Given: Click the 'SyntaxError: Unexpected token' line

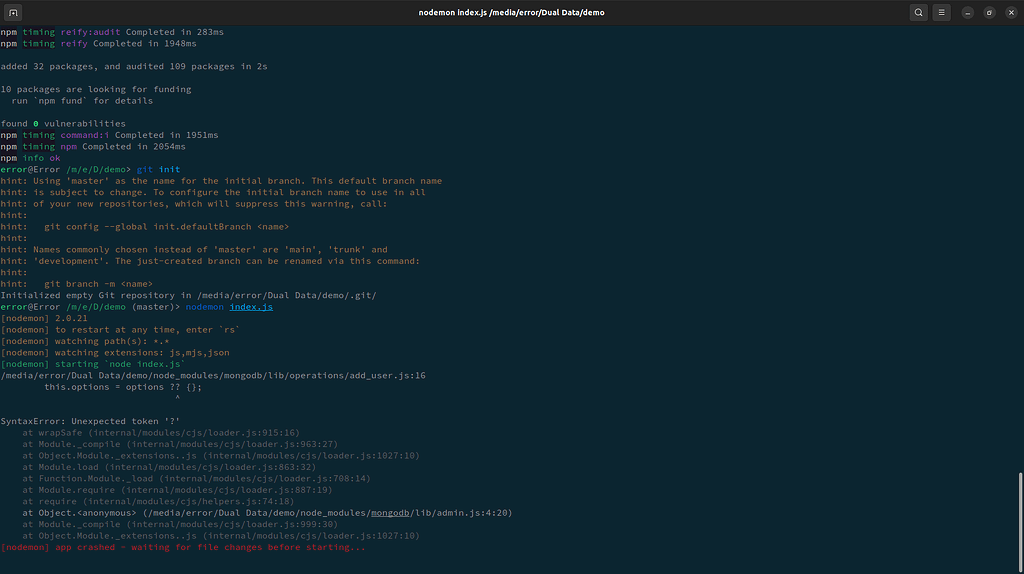Looking at the screenshot, I should coord(90,421).
